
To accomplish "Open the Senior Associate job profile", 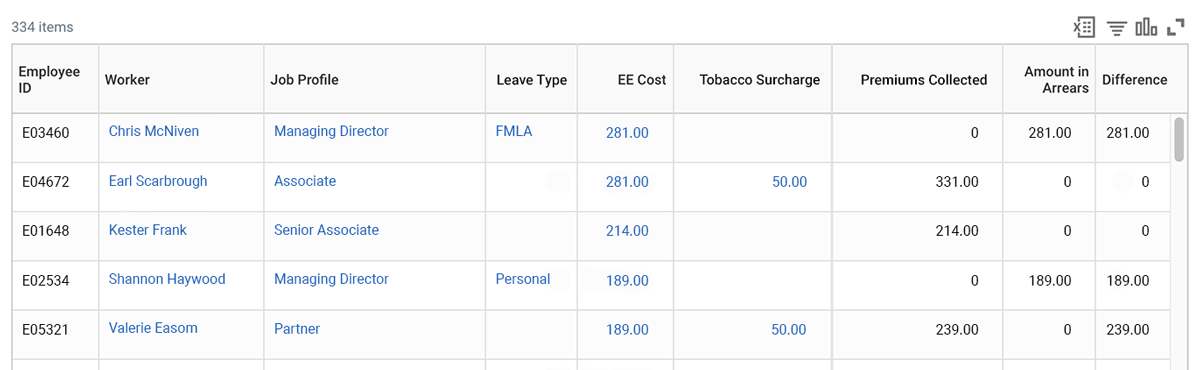I will tap(326, 230).
